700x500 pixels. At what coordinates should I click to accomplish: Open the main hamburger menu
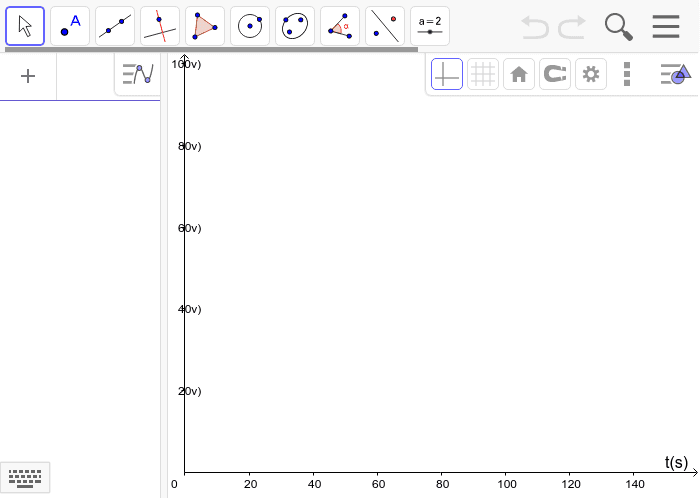click(666, 26)
